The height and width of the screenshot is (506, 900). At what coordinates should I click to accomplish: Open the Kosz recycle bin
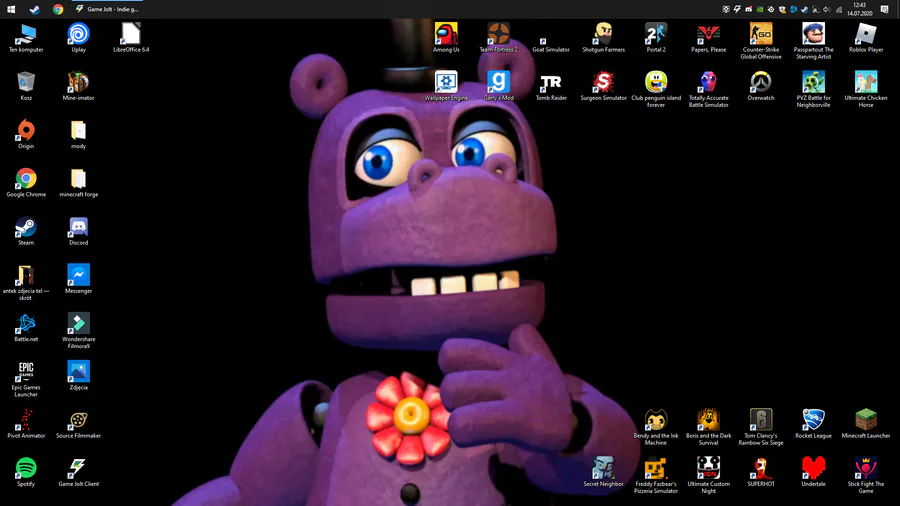click(x=26, y=86)
